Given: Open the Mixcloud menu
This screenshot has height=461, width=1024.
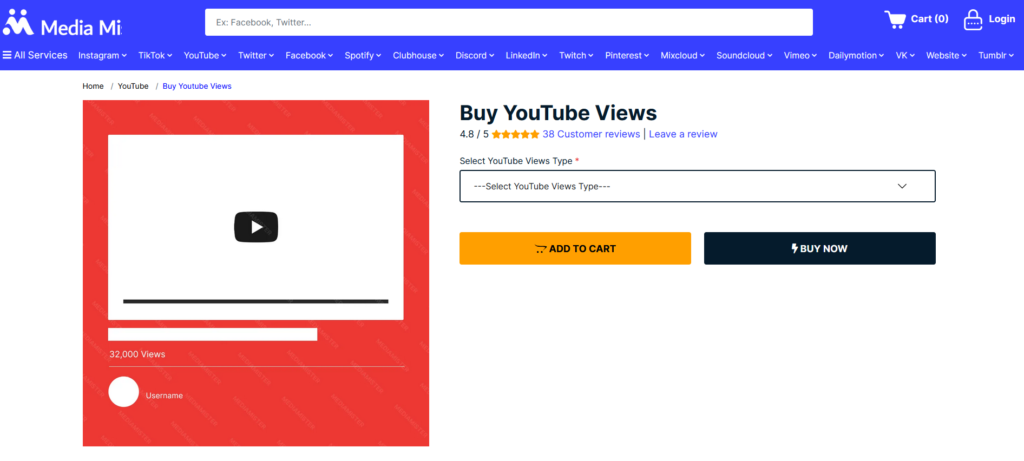Looking at the screenshot, I should (683, 56).
